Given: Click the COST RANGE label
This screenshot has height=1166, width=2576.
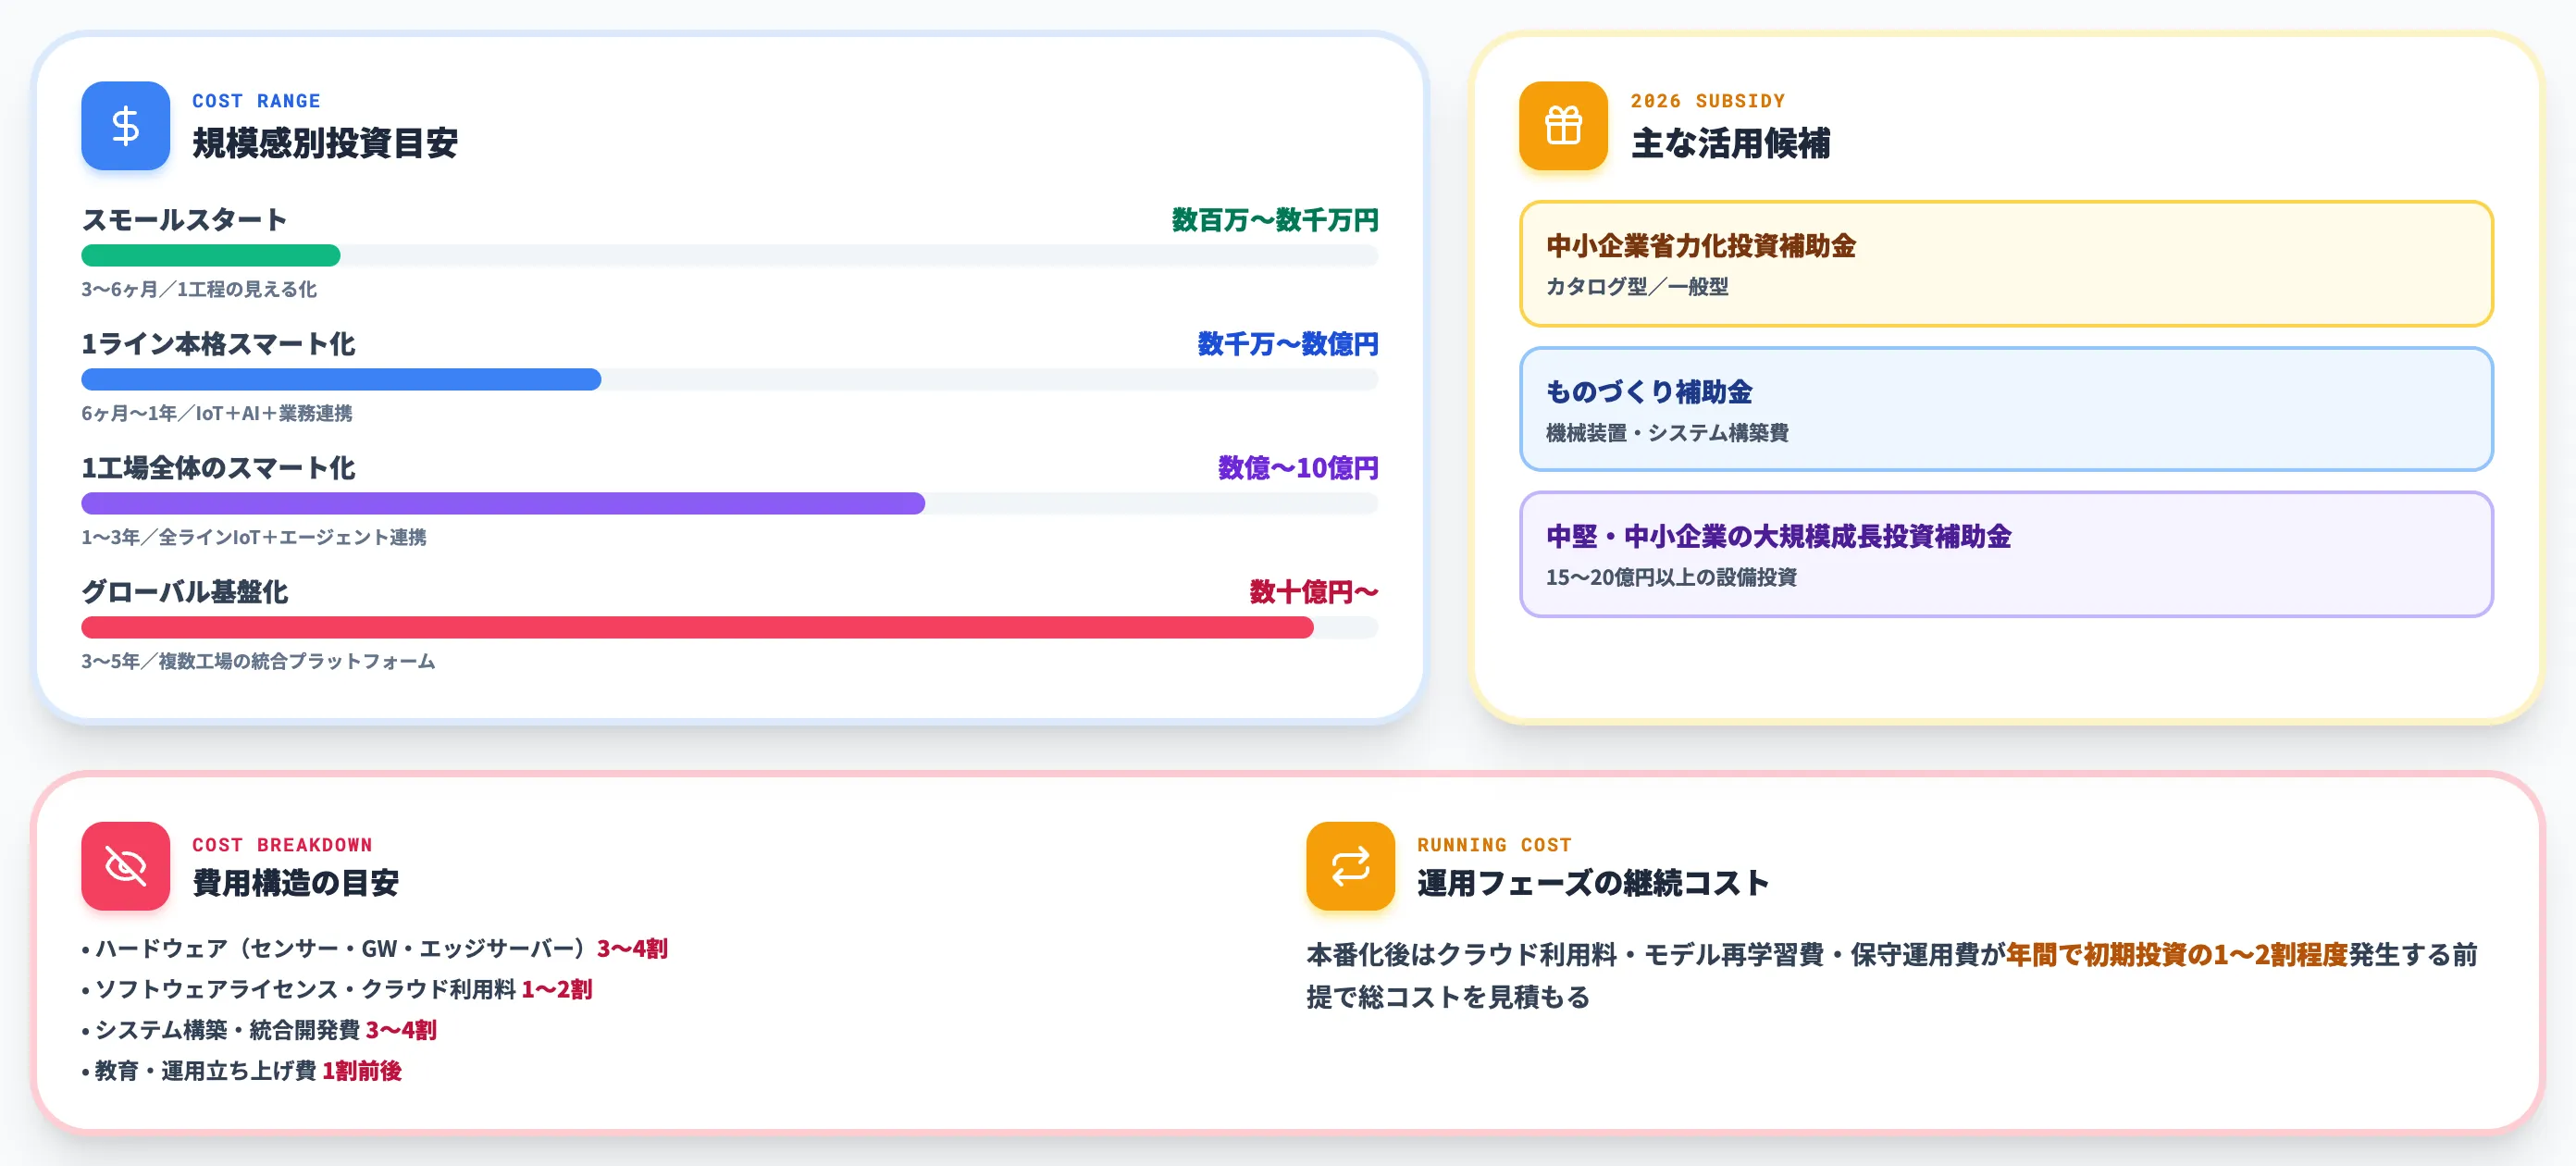Looking at the screenshot, I should tap(256, 101).
